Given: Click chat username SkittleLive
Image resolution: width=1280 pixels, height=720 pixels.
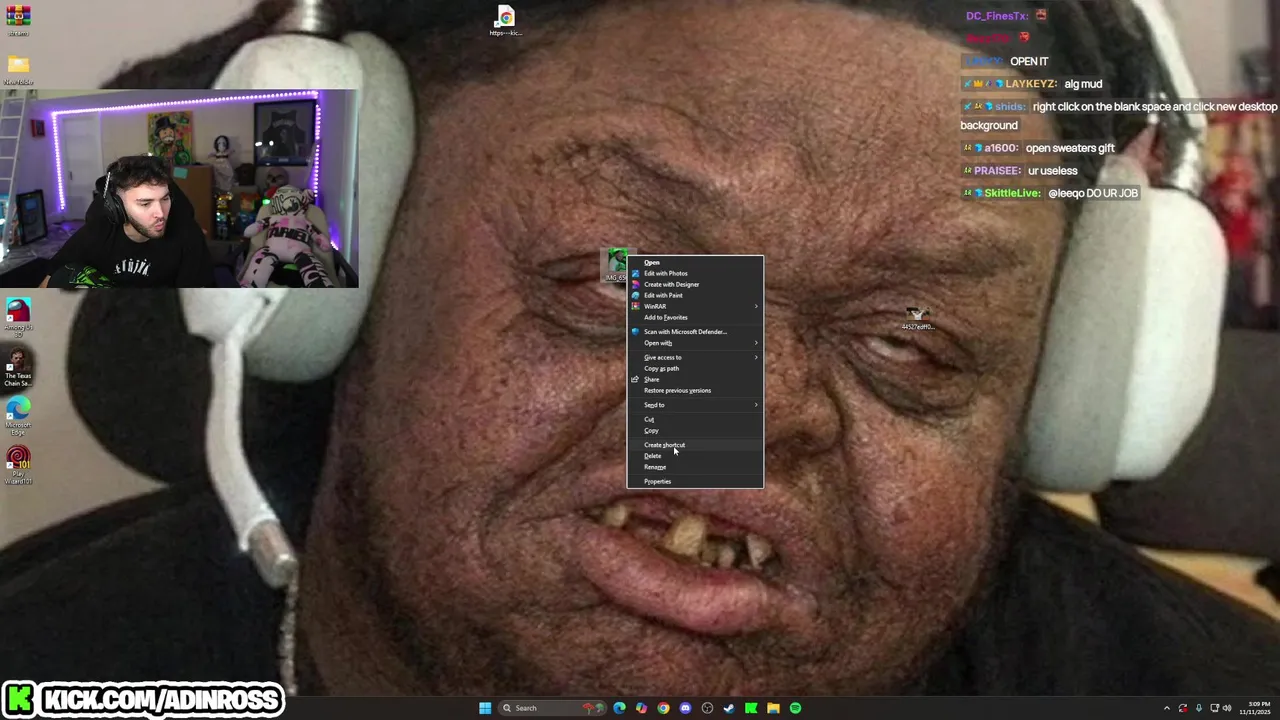Looking at the screenshot, I should tap(1012, 193).
